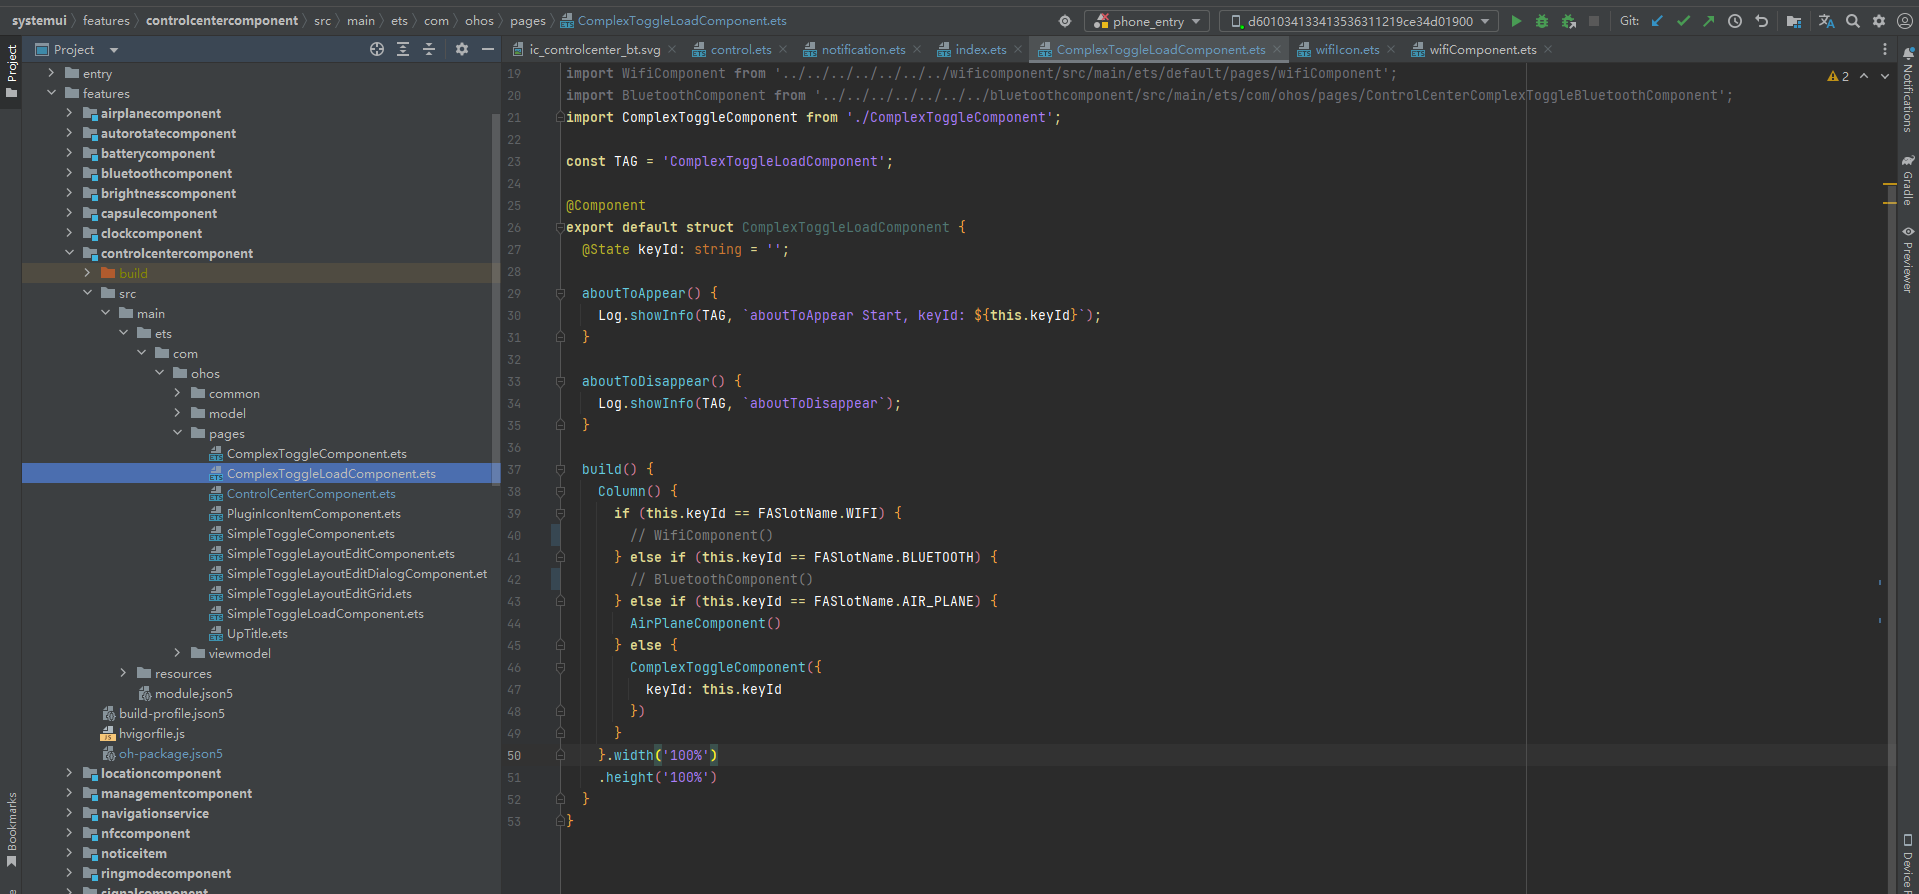Click systemui breadcrumb
The height and width of the screenshot is (894, 1919).
pos(40,20)
